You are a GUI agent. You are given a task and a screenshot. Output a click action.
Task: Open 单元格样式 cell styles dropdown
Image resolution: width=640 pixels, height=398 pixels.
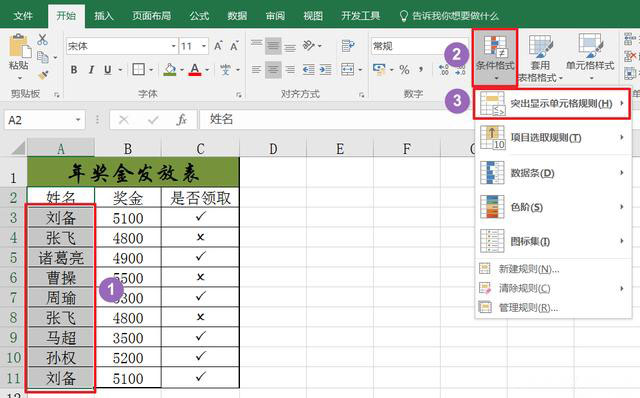tap(590, 57)
